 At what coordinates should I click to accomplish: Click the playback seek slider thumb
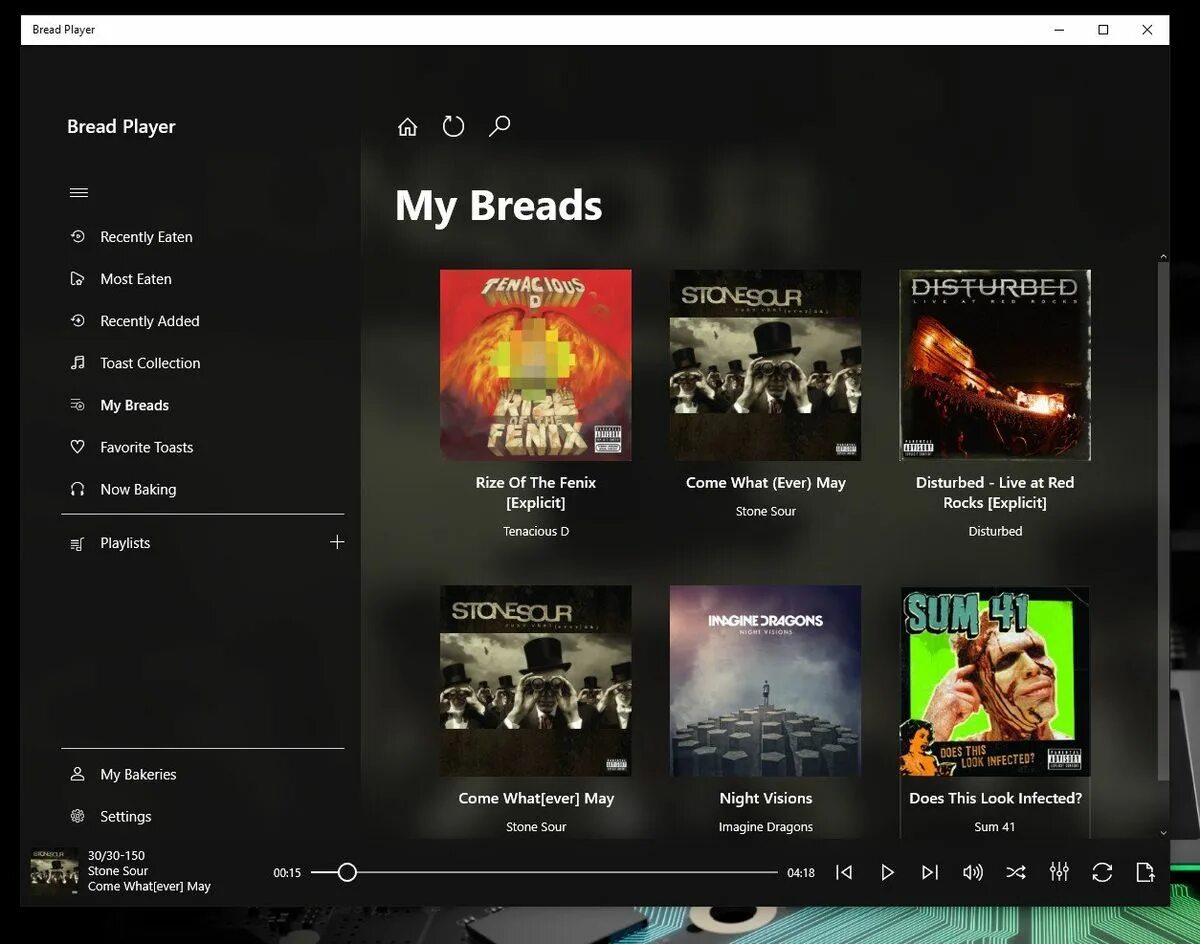pos(347,872)
